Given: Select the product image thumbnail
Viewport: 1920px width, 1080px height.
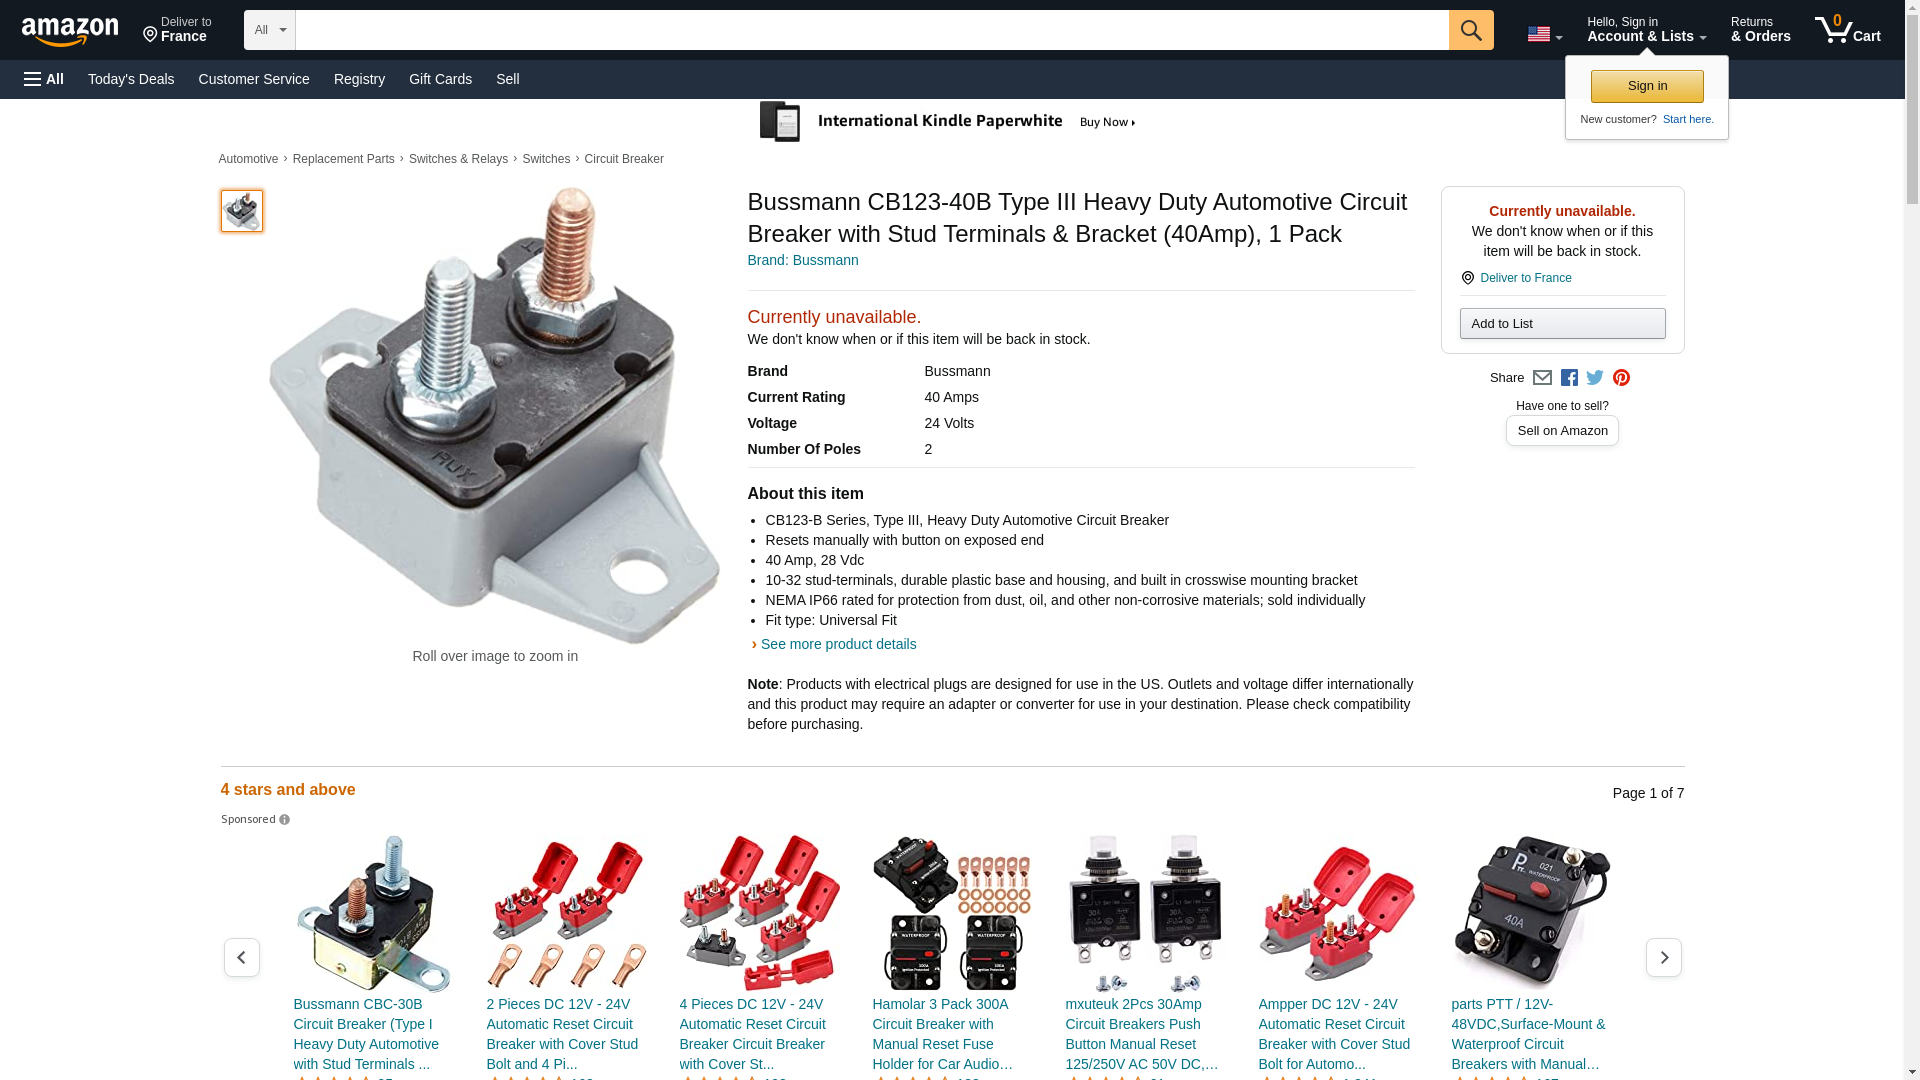Looking at the screenshot, I should tap(242, 211).
